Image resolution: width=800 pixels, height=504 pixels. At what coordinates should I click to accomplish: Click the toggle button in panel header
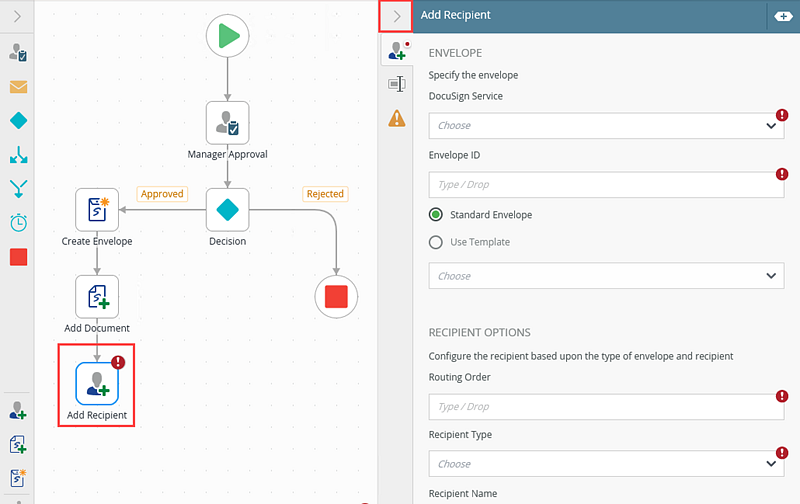pos(781,16)
